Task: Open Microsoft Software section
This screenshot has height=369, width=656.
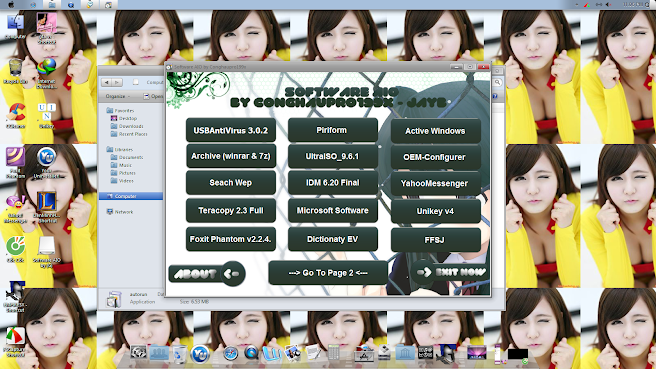Action: point(333,210)
